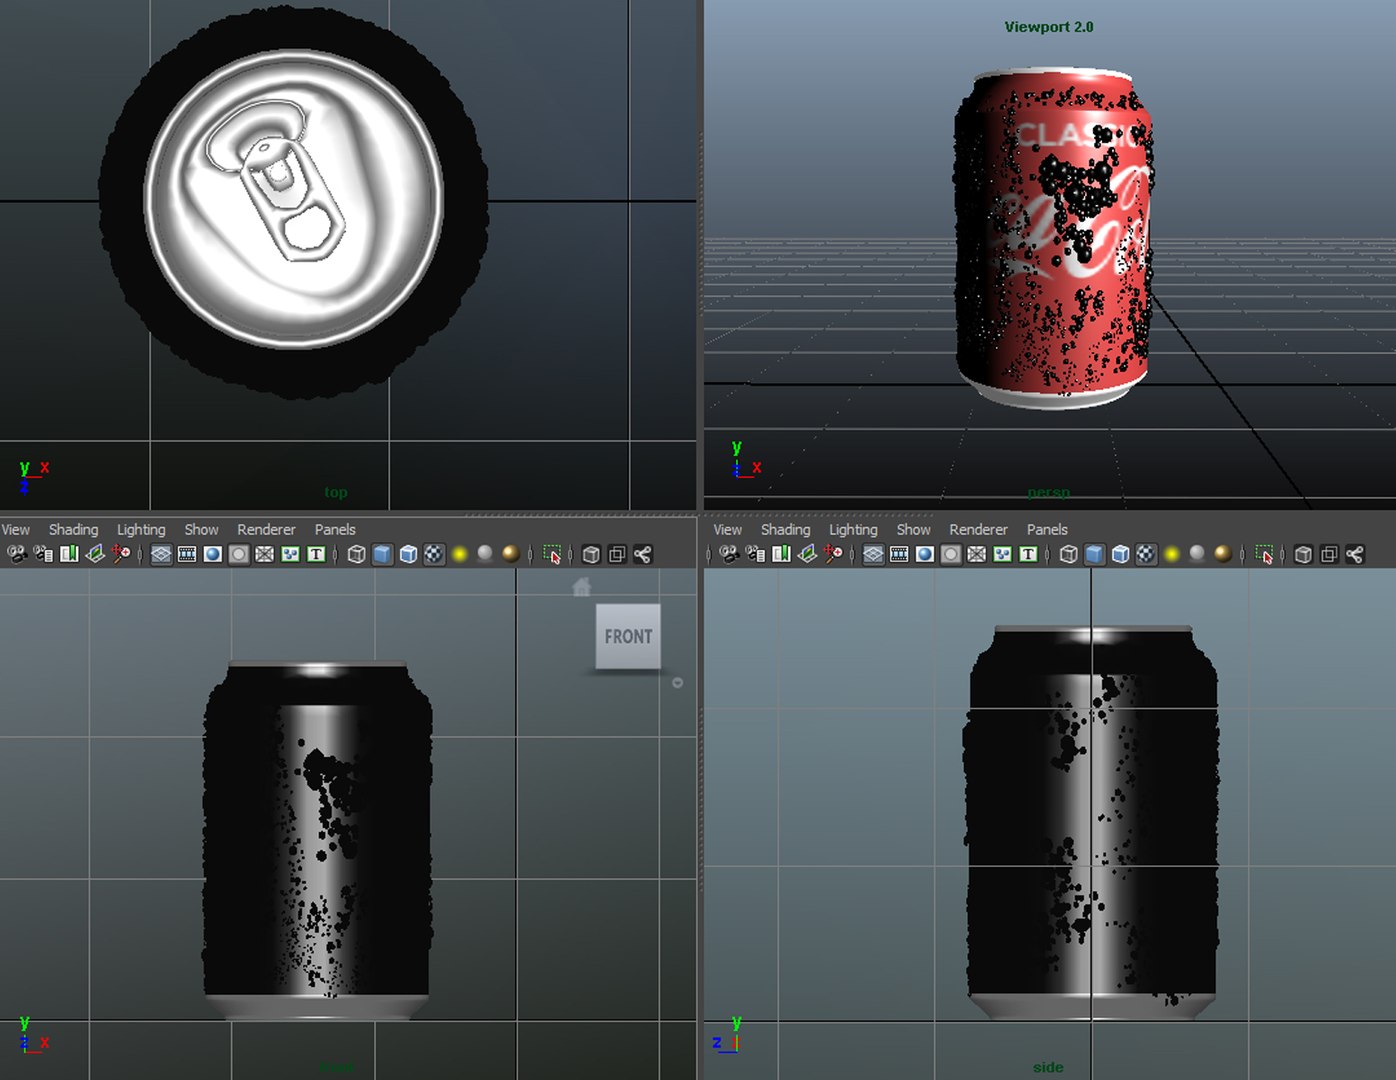Click Image Plane icon in side panel toolbar
This screenshot has height=1080, width=1396.
807,554
